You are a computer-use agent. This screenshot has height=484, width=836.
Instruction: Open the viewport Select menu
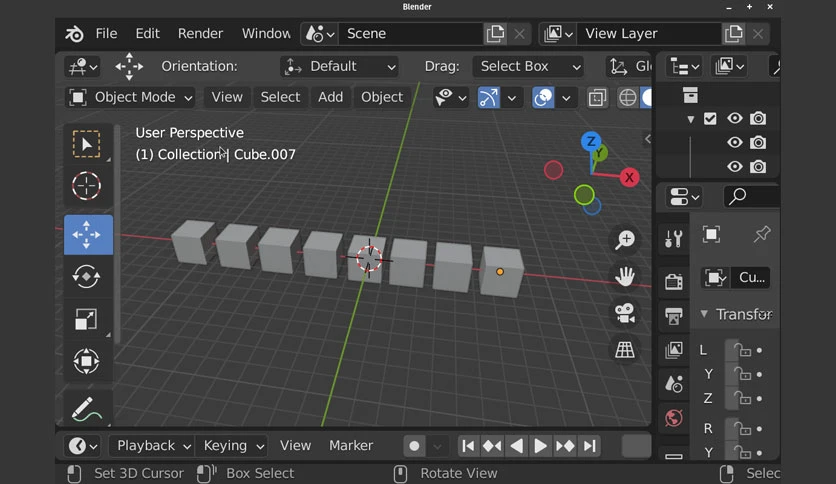(280, 97)
